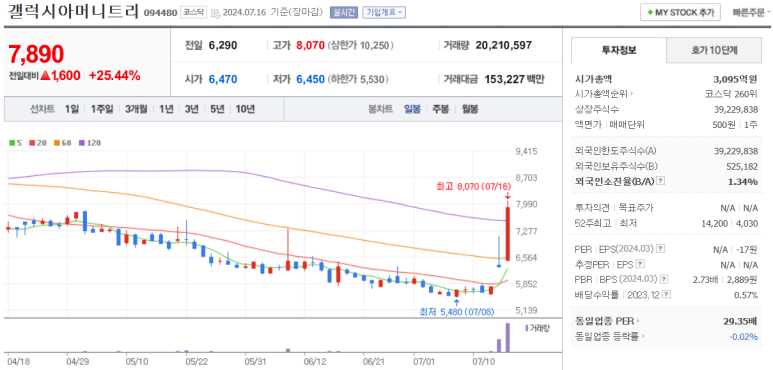Viewport: 773px width, 370px height.
Task: Expand the 빠른주문 dropdown
Action: (752, 12)
